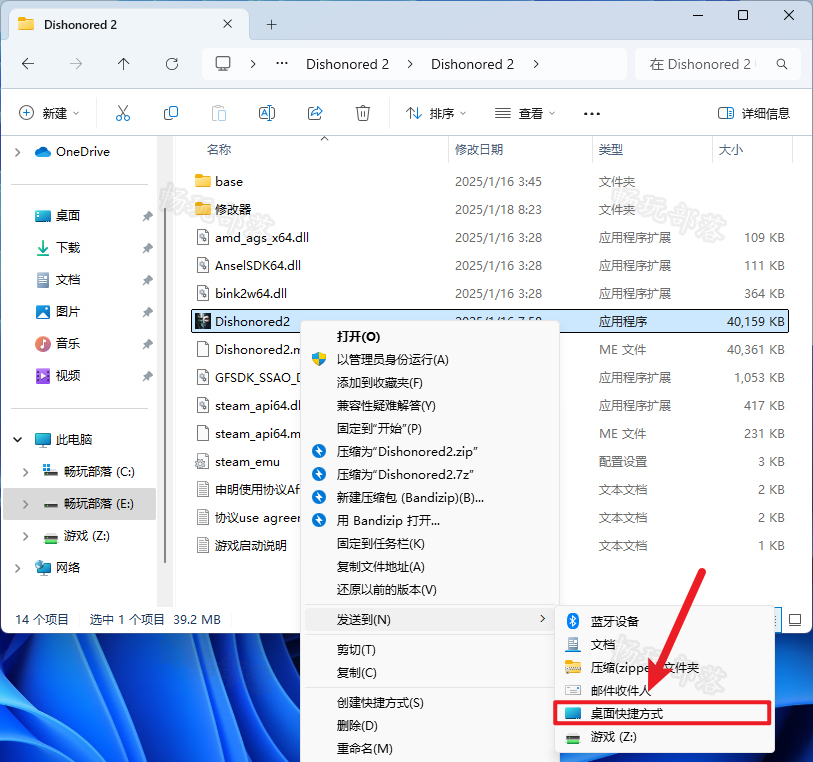
Task: Click the address bar ellipsis for hidden path
Action: [x=282, y=64]
